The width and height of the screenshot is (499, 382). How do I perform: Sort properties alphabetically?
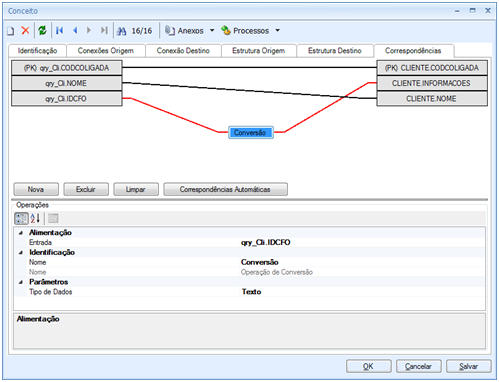(x=35, y=219)
